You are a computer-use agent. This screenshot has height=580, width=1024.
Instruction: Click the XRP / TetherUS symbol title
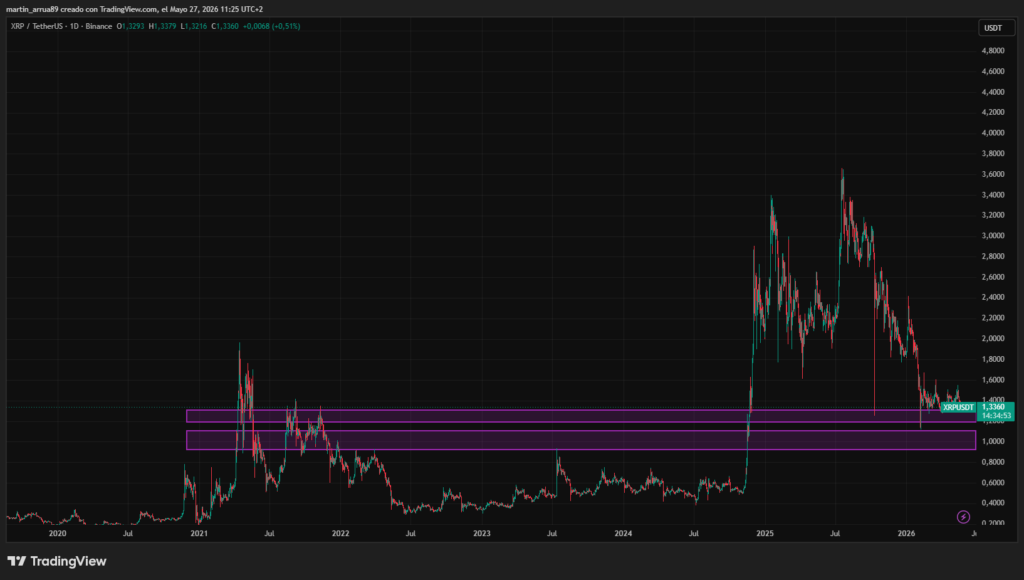click(61, 26)
